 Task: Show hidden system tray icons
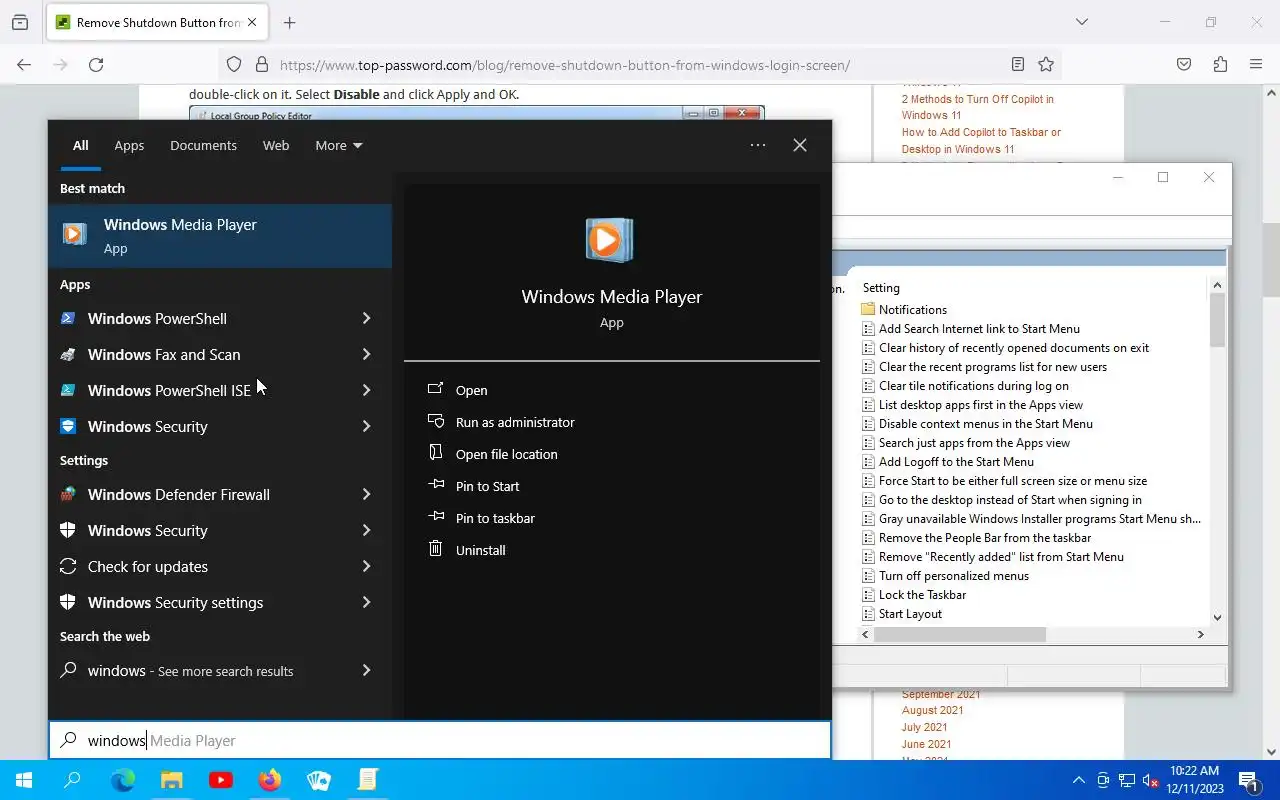pos(1079,780)
